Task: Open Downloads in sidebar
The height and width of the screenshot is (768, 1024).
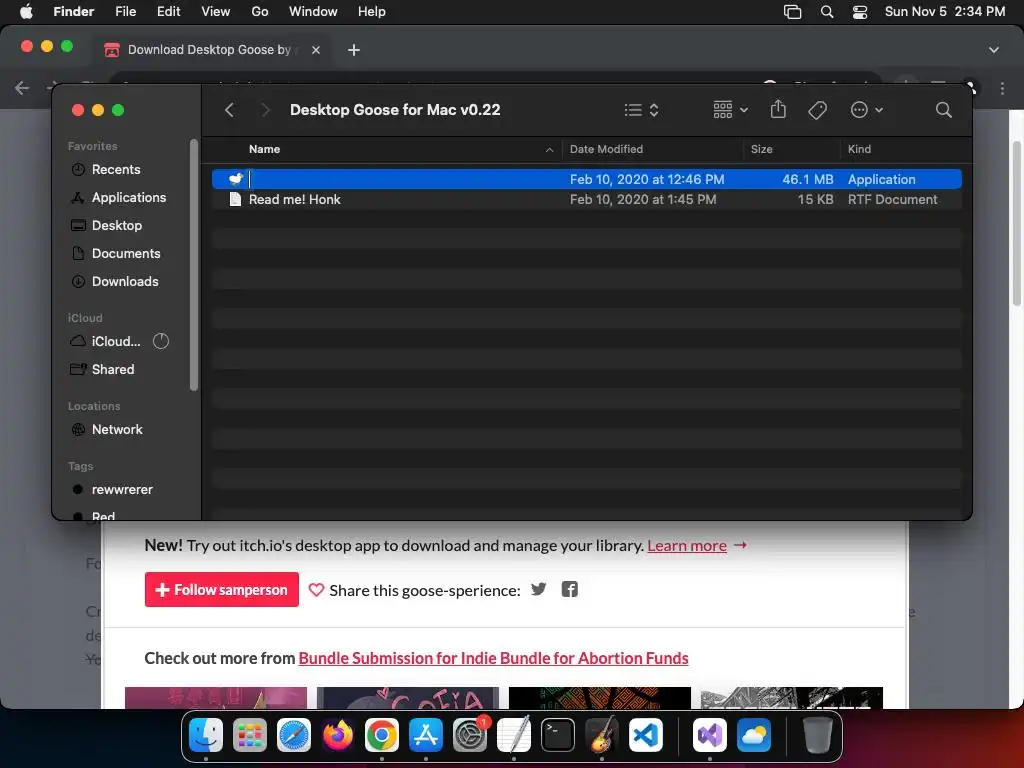Action: [125, 281]
